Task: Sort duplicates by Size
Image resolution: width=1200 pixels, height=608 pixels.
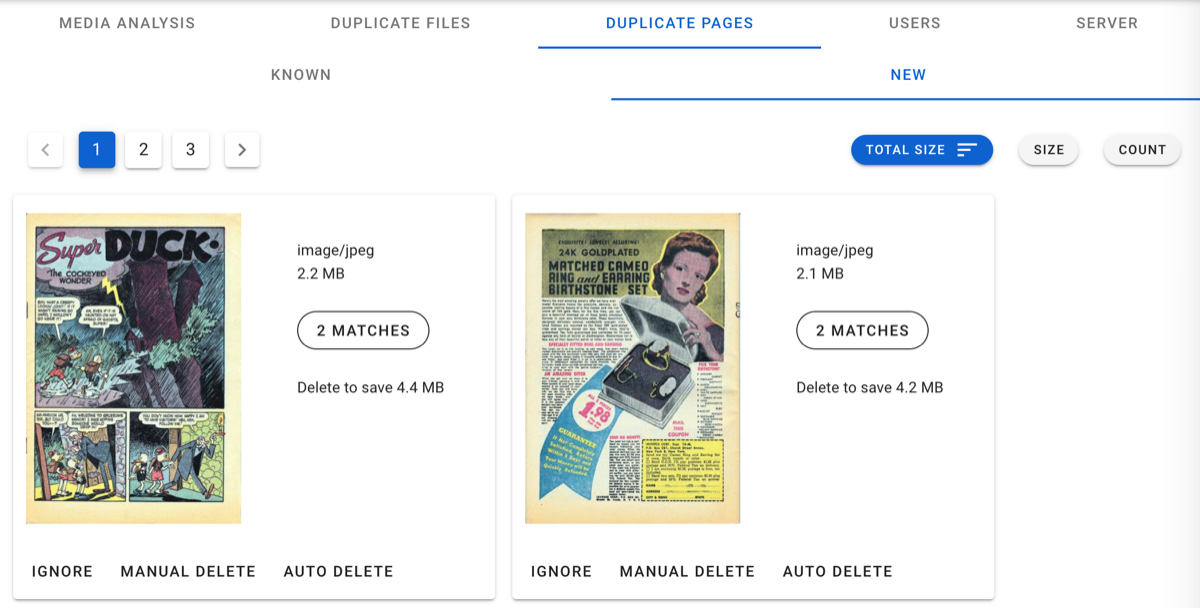Action: 1047,149
